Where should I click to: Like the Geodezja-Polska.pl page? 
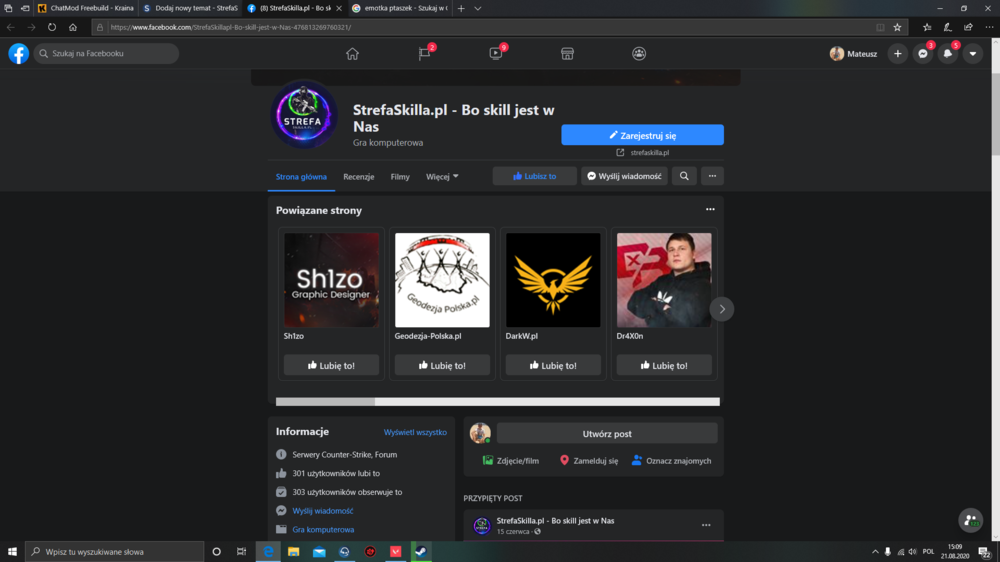pyautogui.click(x=442, y=366)
